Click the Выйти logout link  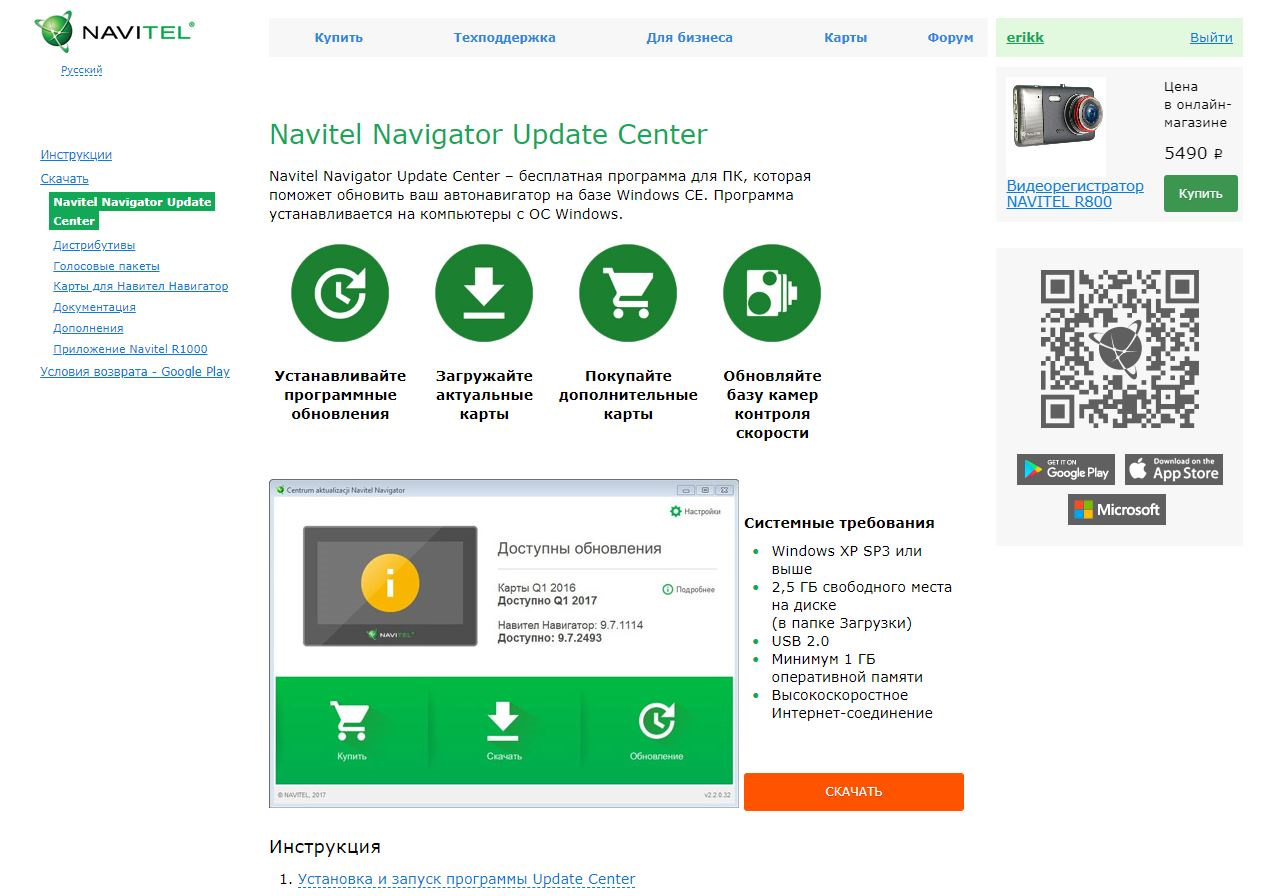pyautogui.click(x=1211, y=37)
